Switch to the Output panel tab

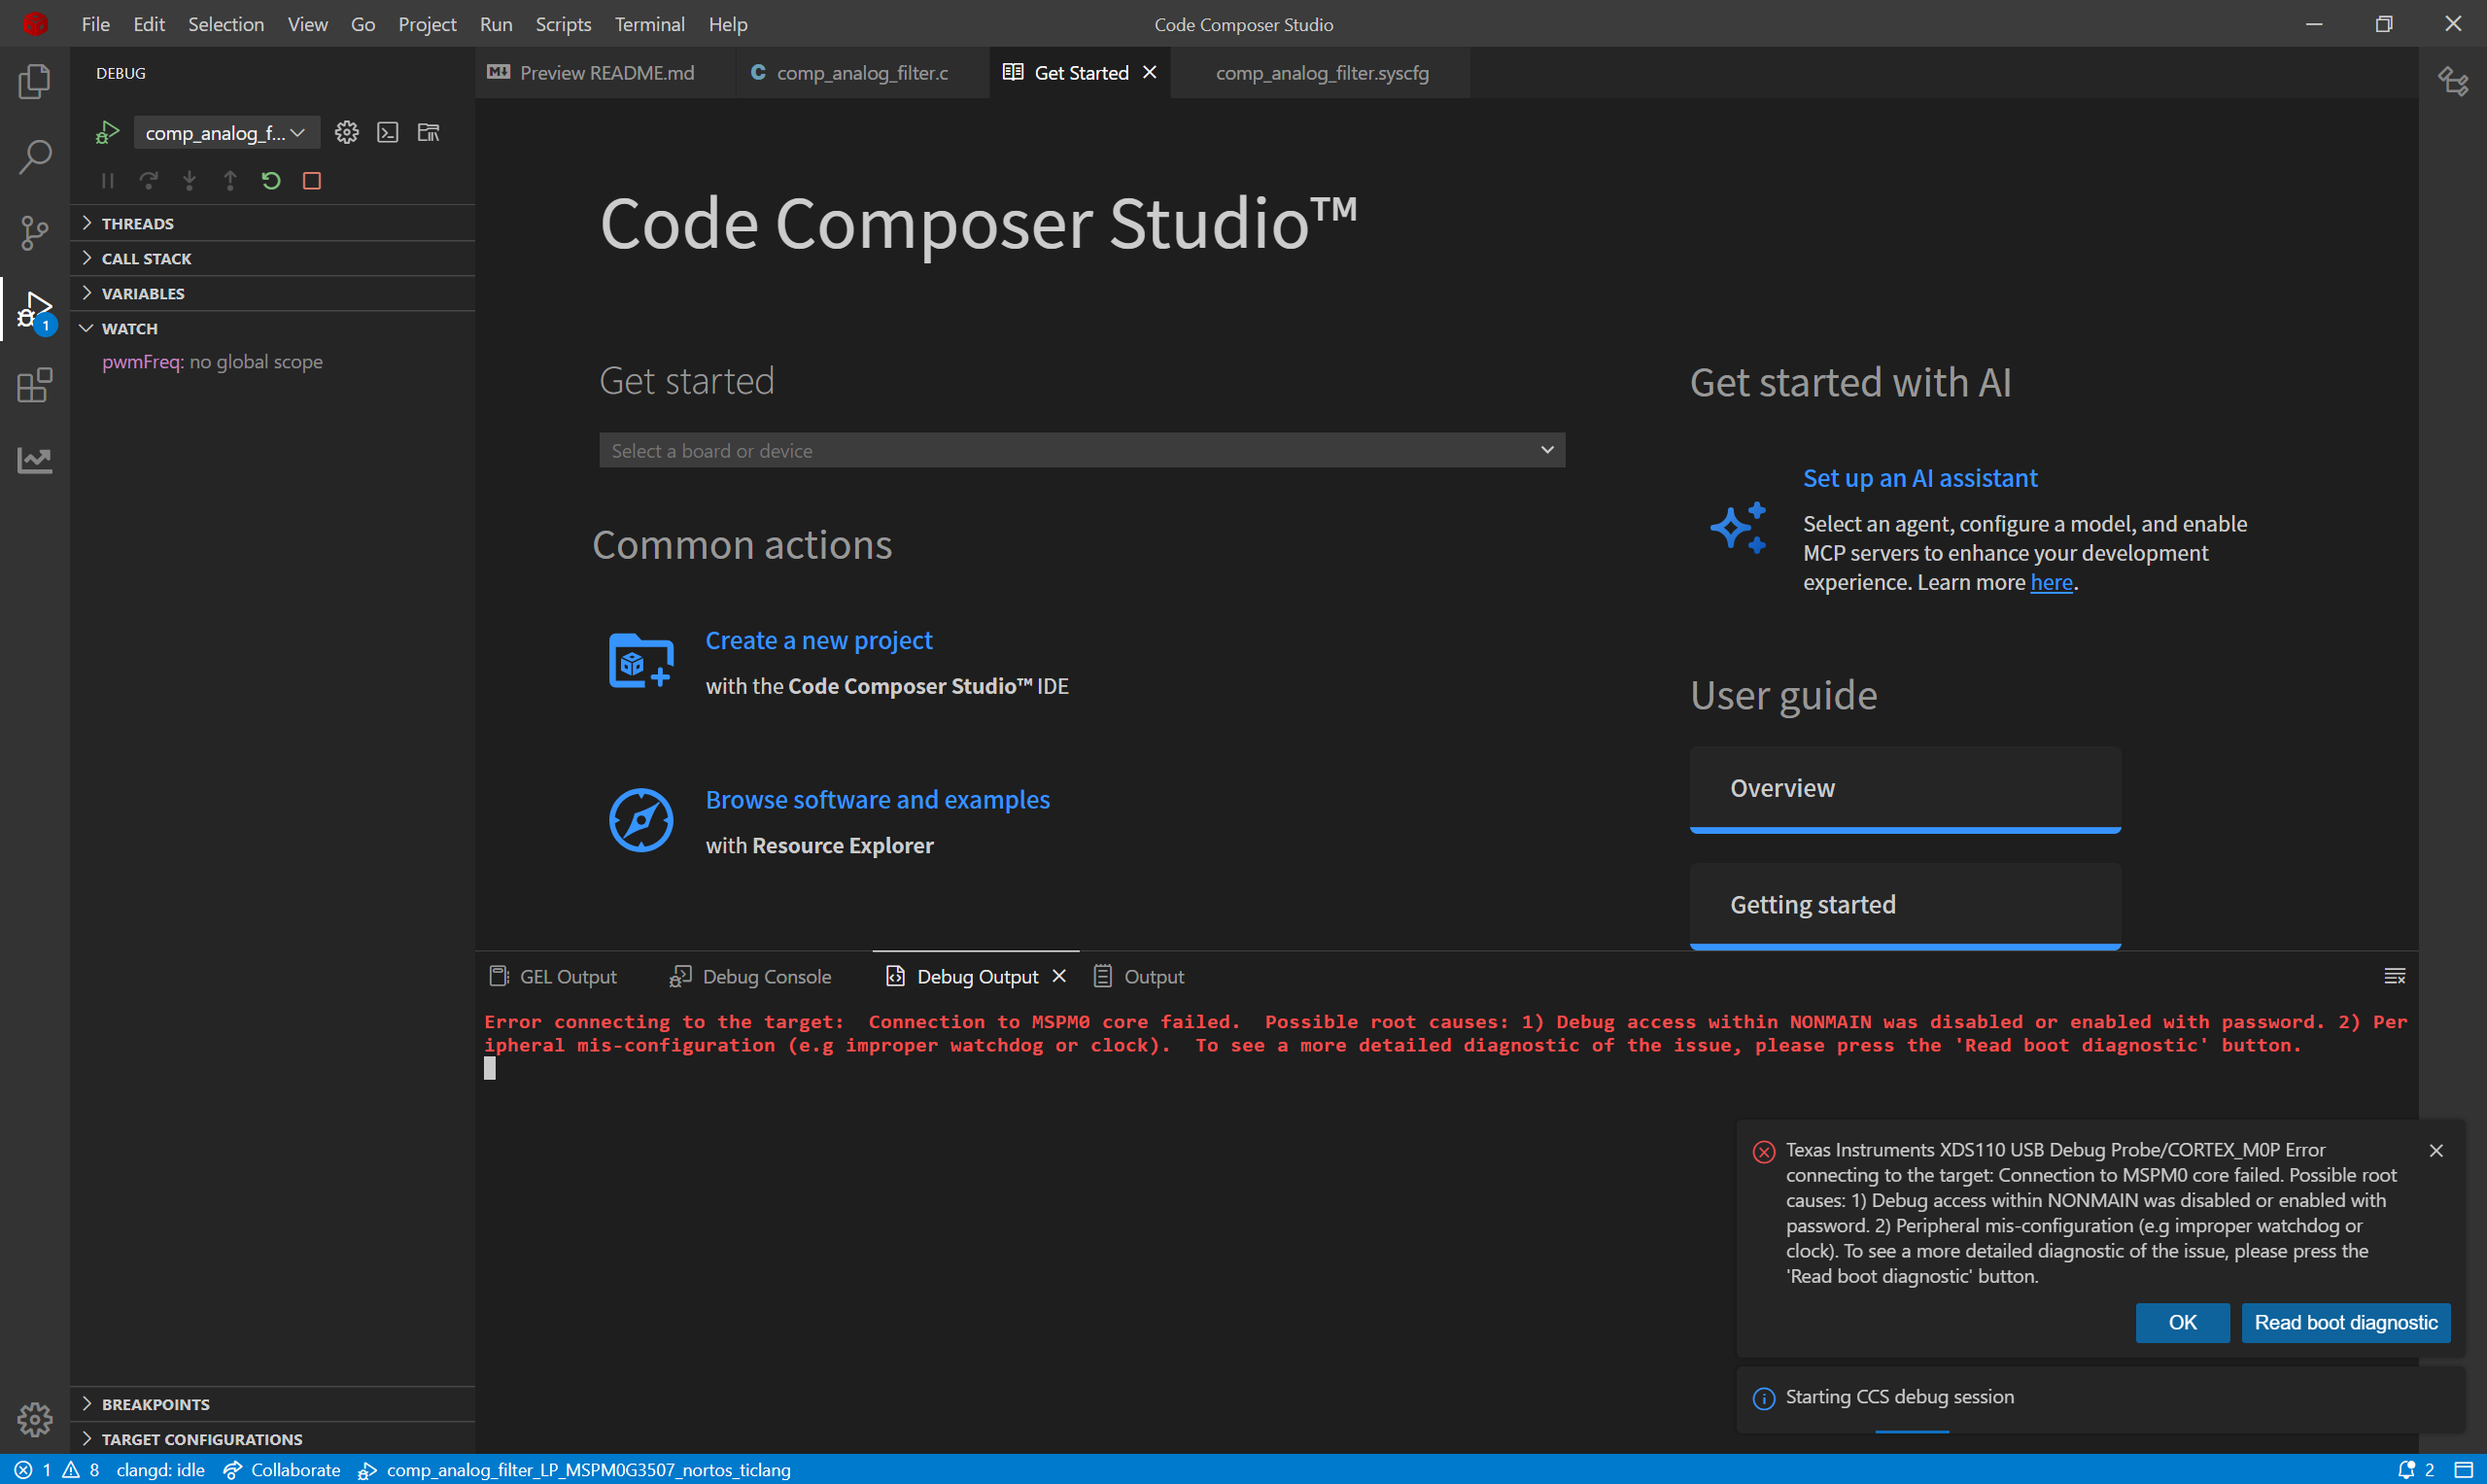[x=1139, y=977]
